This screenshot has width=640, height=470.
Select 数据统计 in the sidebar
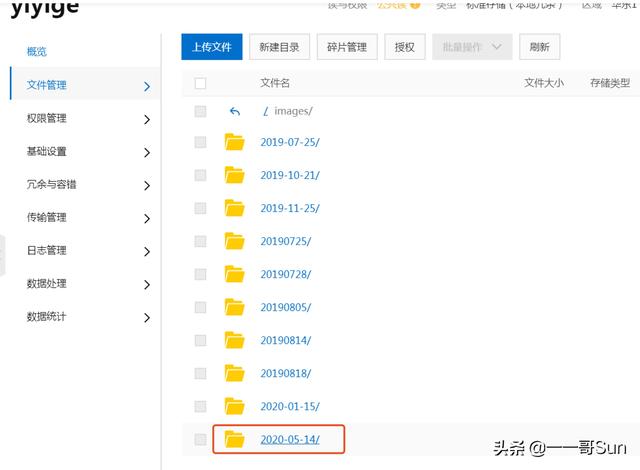47,317
